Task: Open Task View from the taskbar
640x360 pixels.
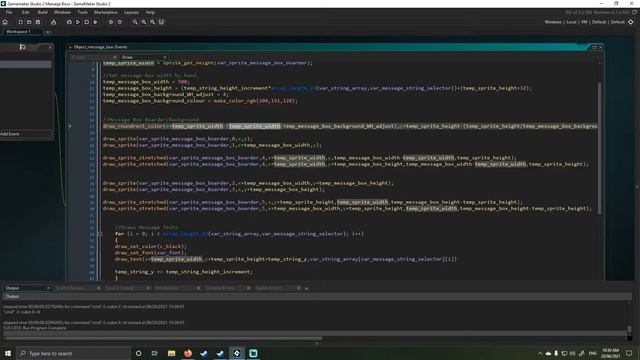Action: [155, 353]
